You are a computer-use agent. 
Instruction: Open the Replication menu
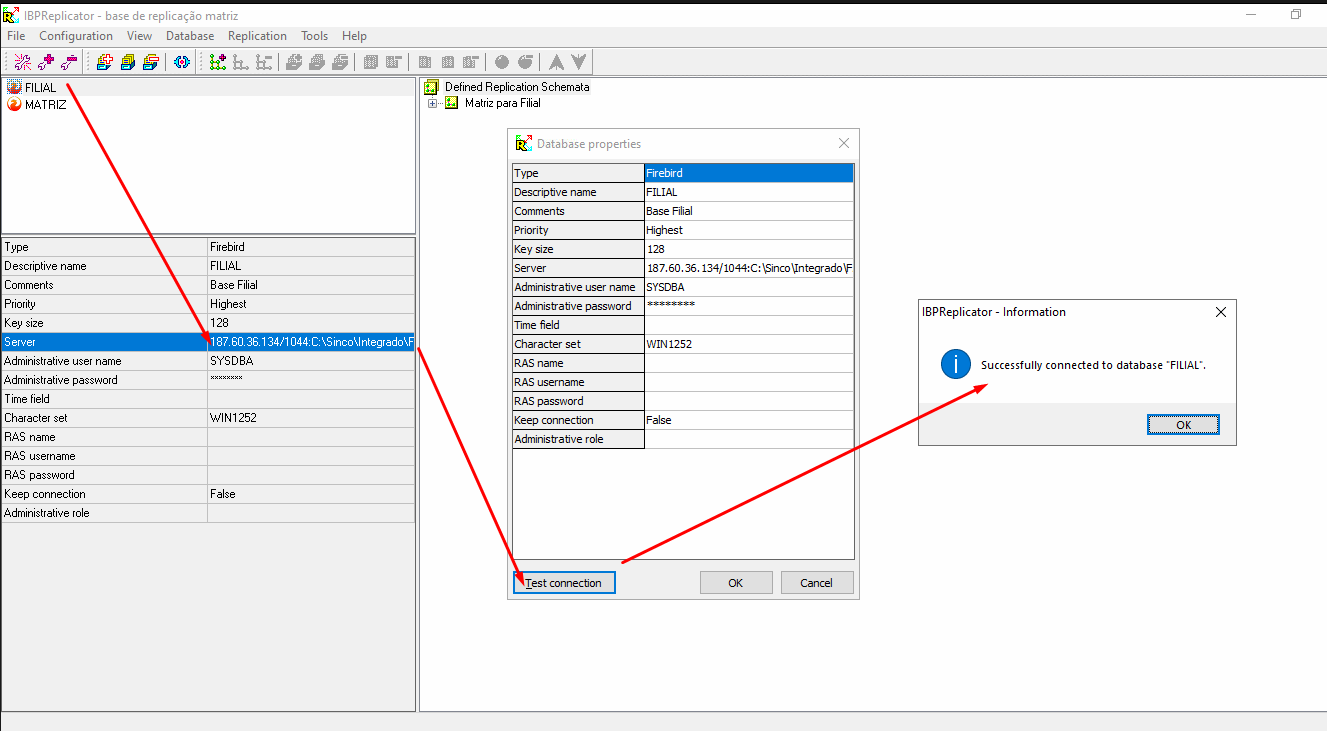click(x=257, y=36)
